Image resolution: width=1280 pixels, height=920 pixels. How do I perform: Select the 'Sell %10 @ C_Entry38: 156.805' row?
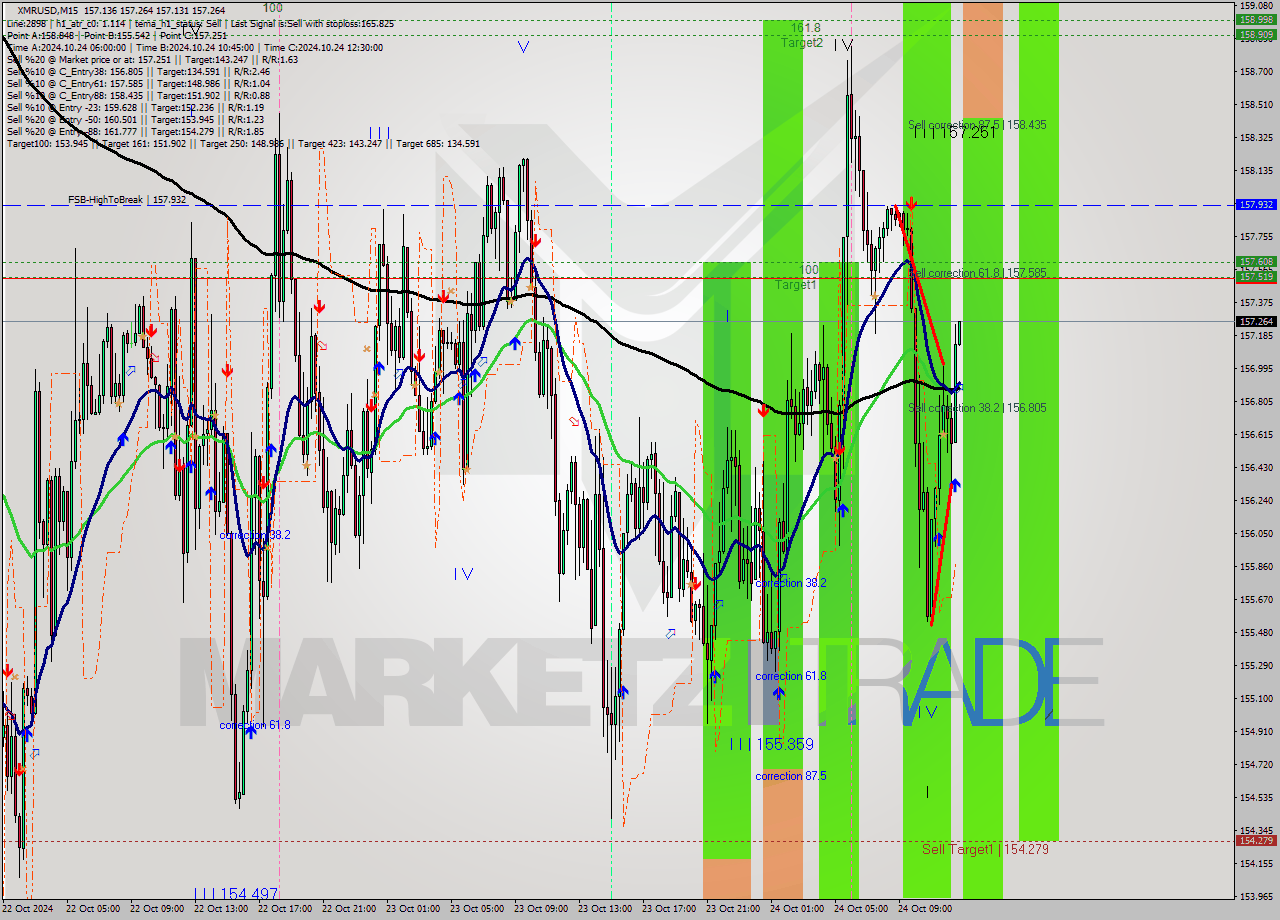(x=138, y=71)
